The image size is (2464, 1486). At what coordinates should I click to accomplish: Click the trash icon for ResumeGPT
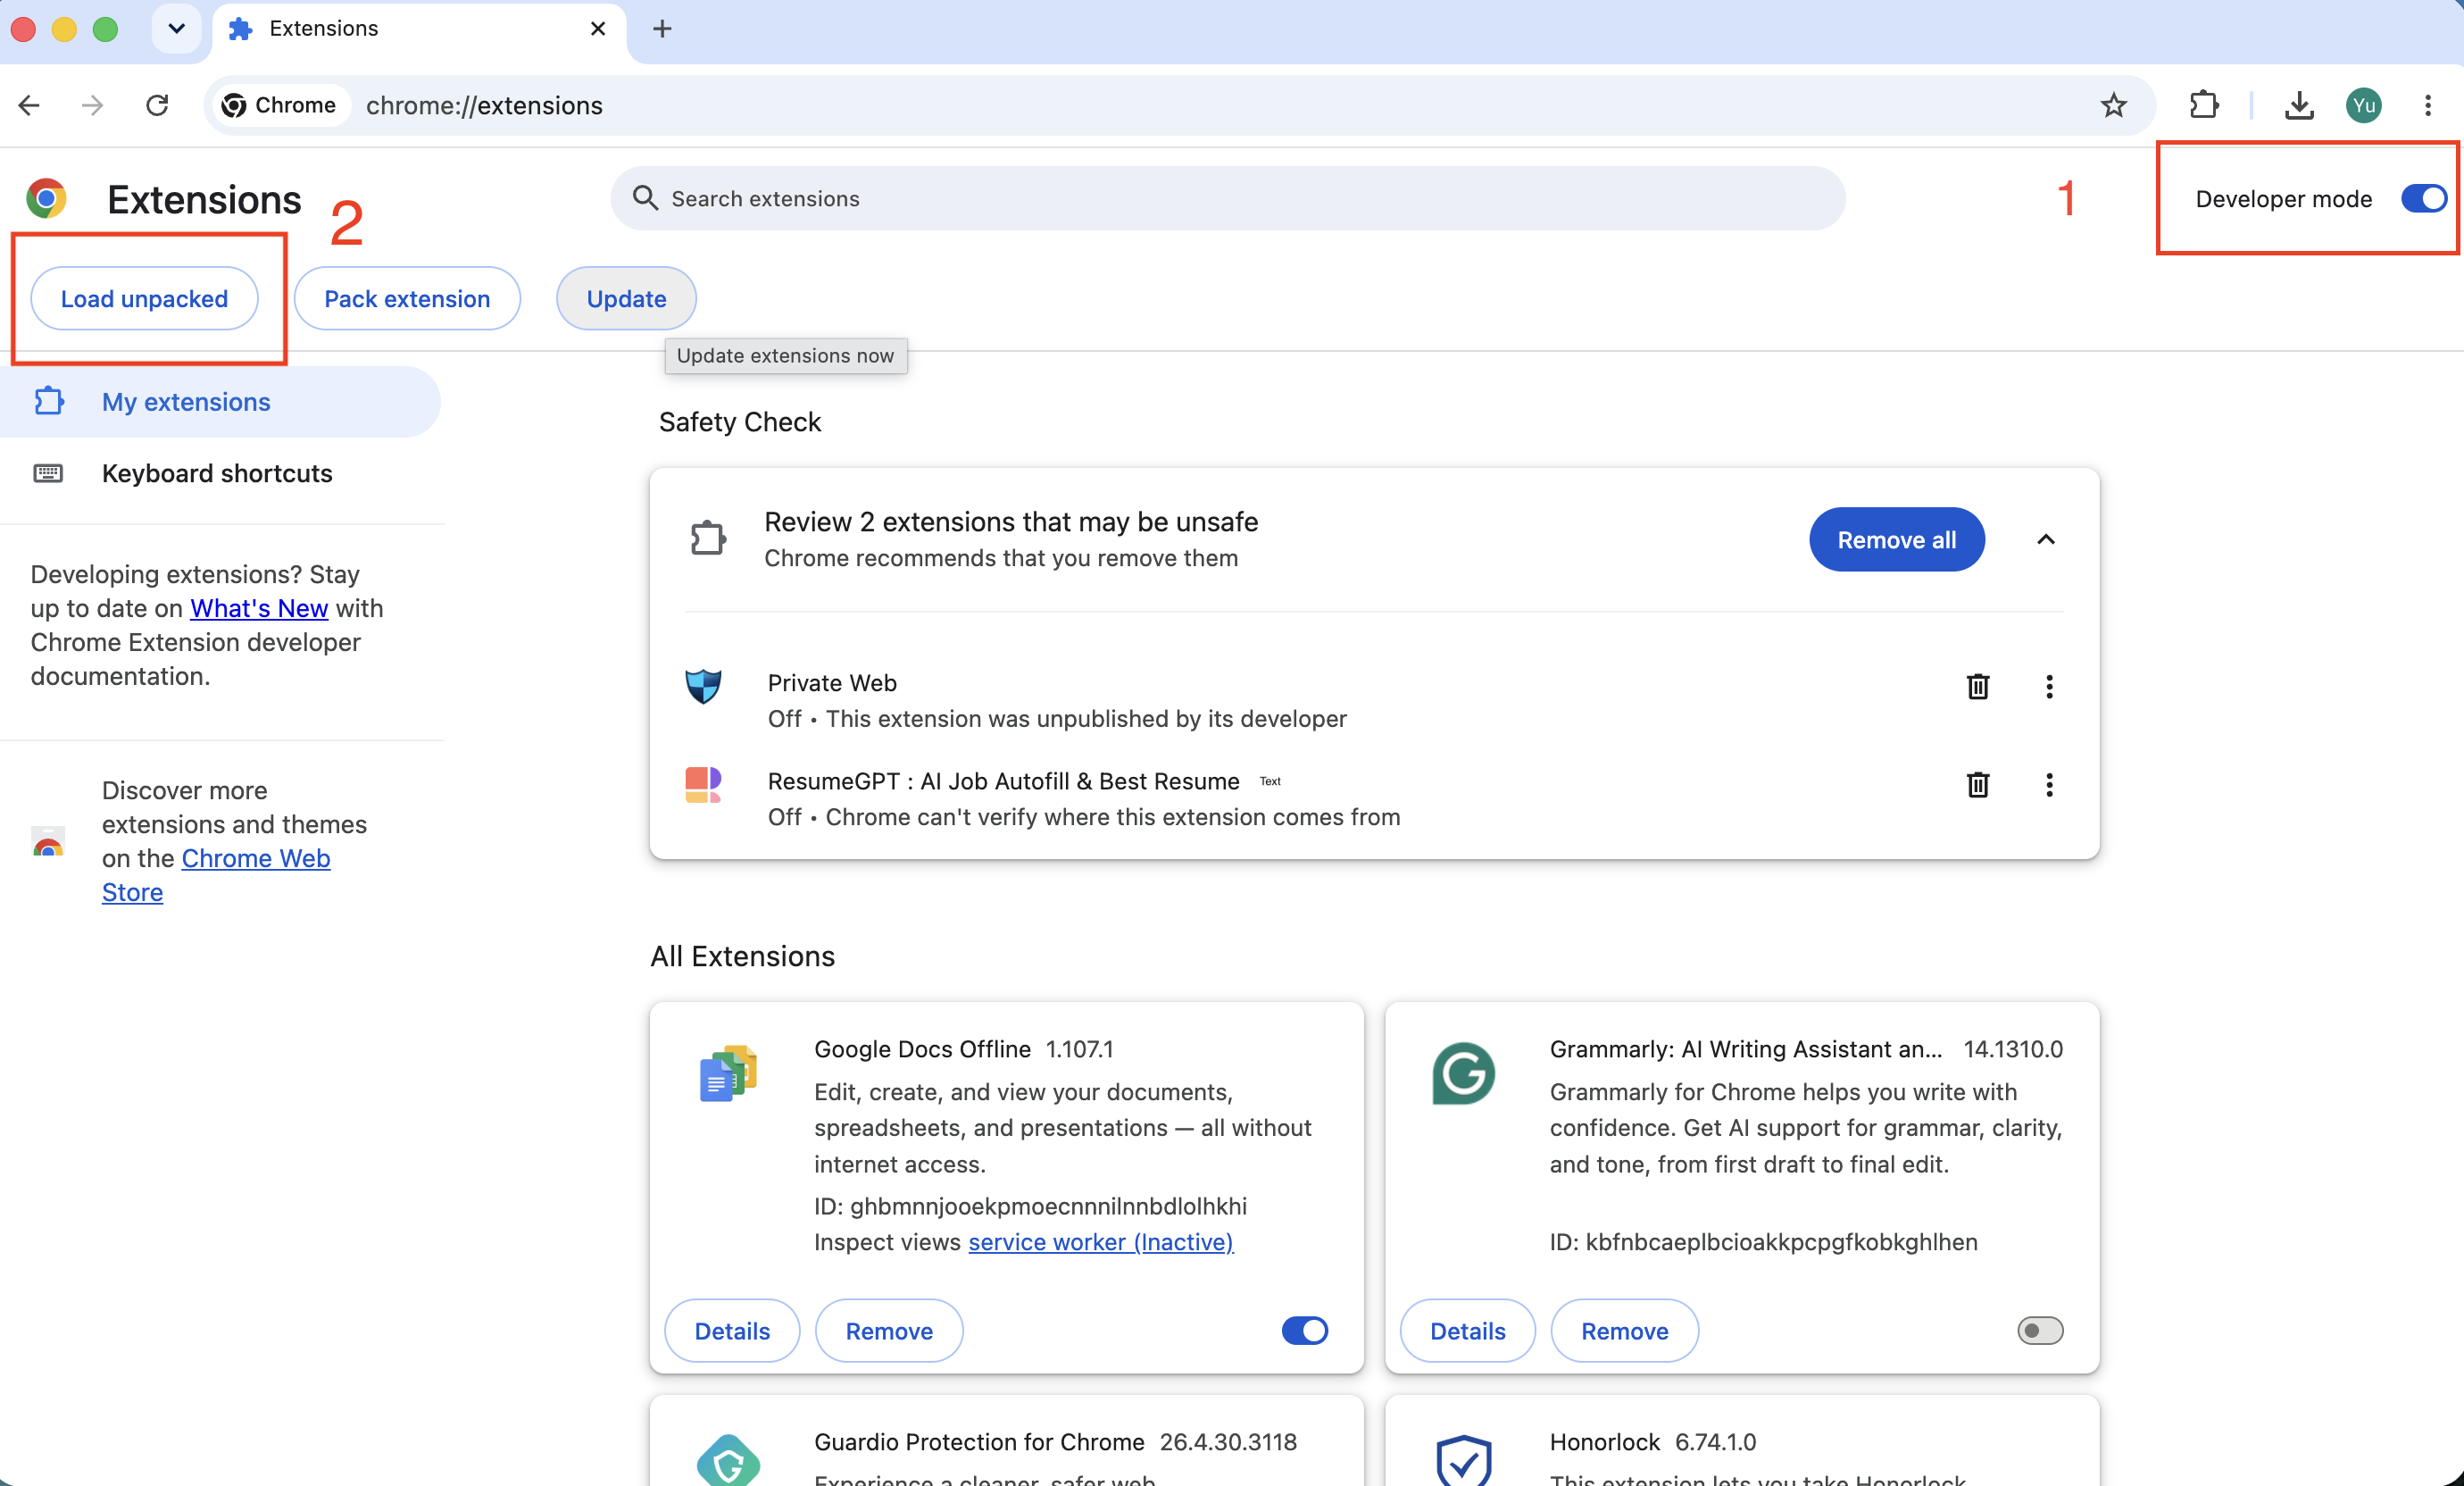pos(1977,784)
